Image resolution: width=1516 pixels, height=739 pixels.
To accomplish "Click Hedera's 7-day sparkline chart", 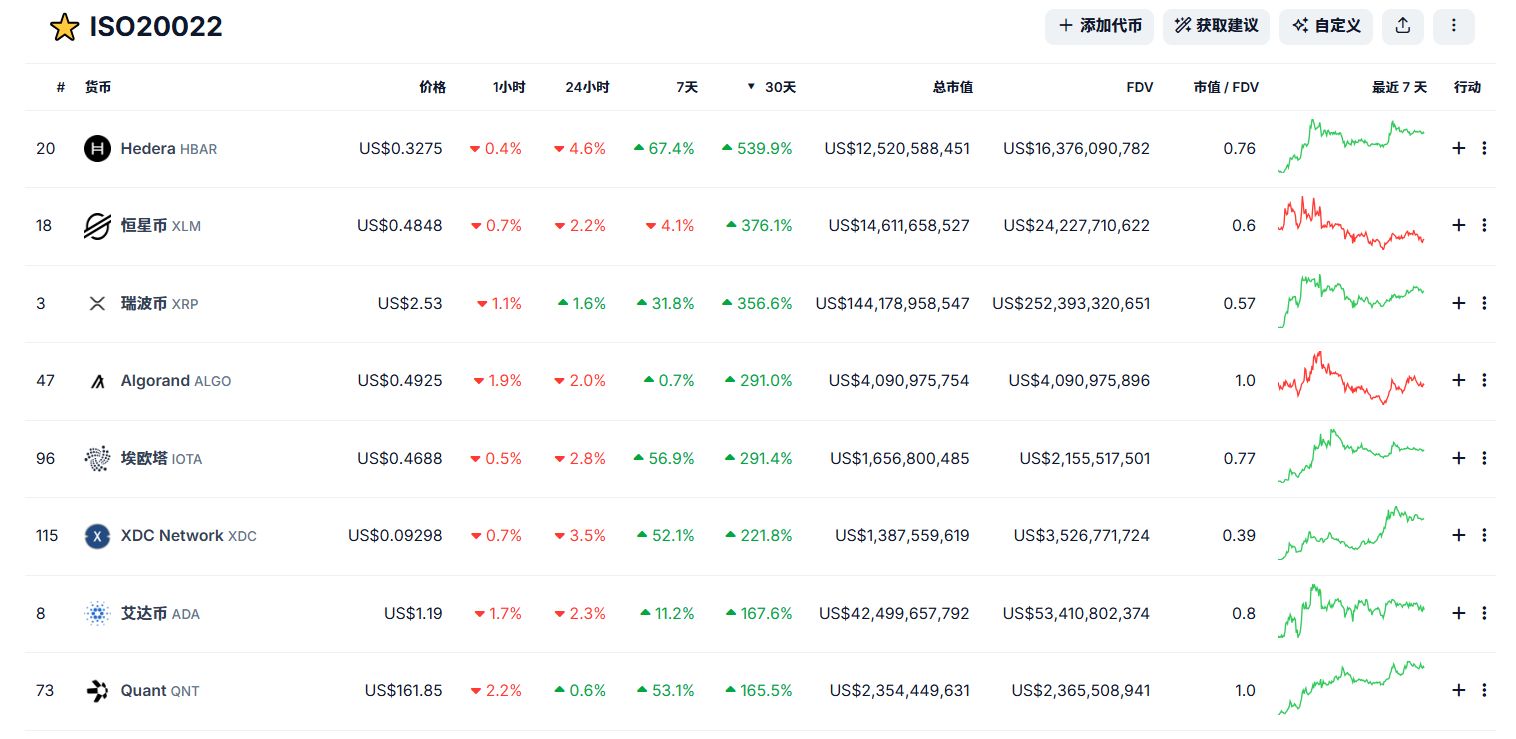I will pos(1351,146).
